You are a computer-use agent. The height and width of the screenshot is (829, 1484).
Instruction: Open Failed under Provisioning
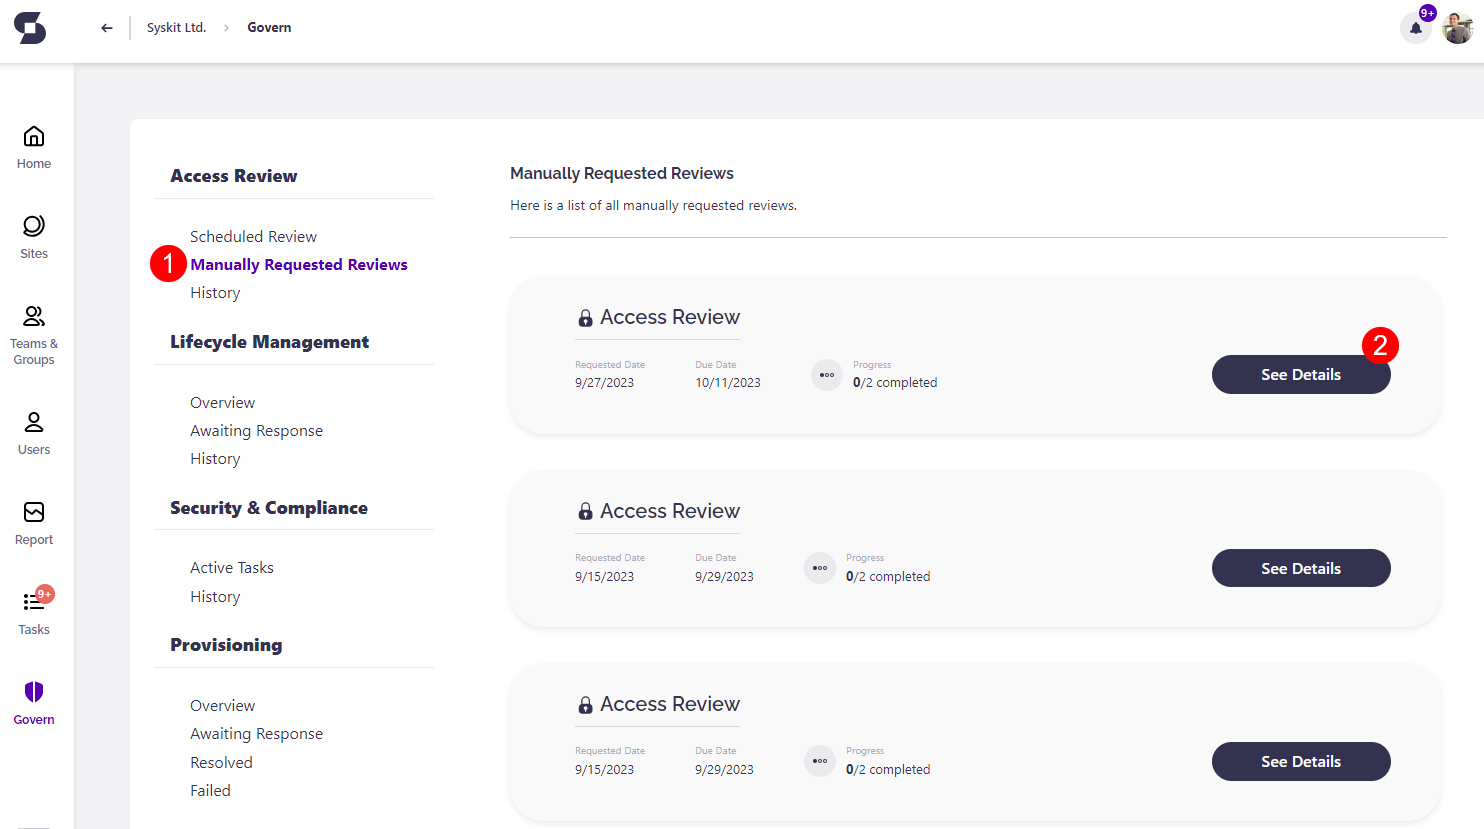tap(210, 790)
